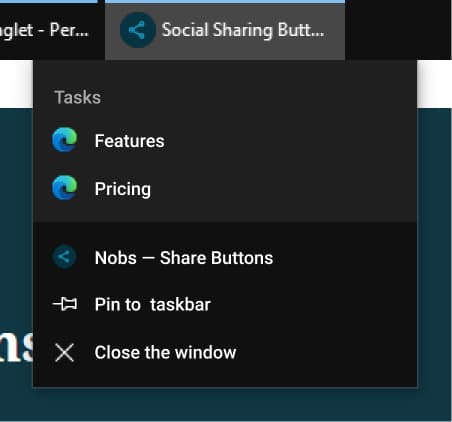The height and width of the screenshot is (422, 452).
Task: Choose Close the window
Action: [x=225, y=352]
